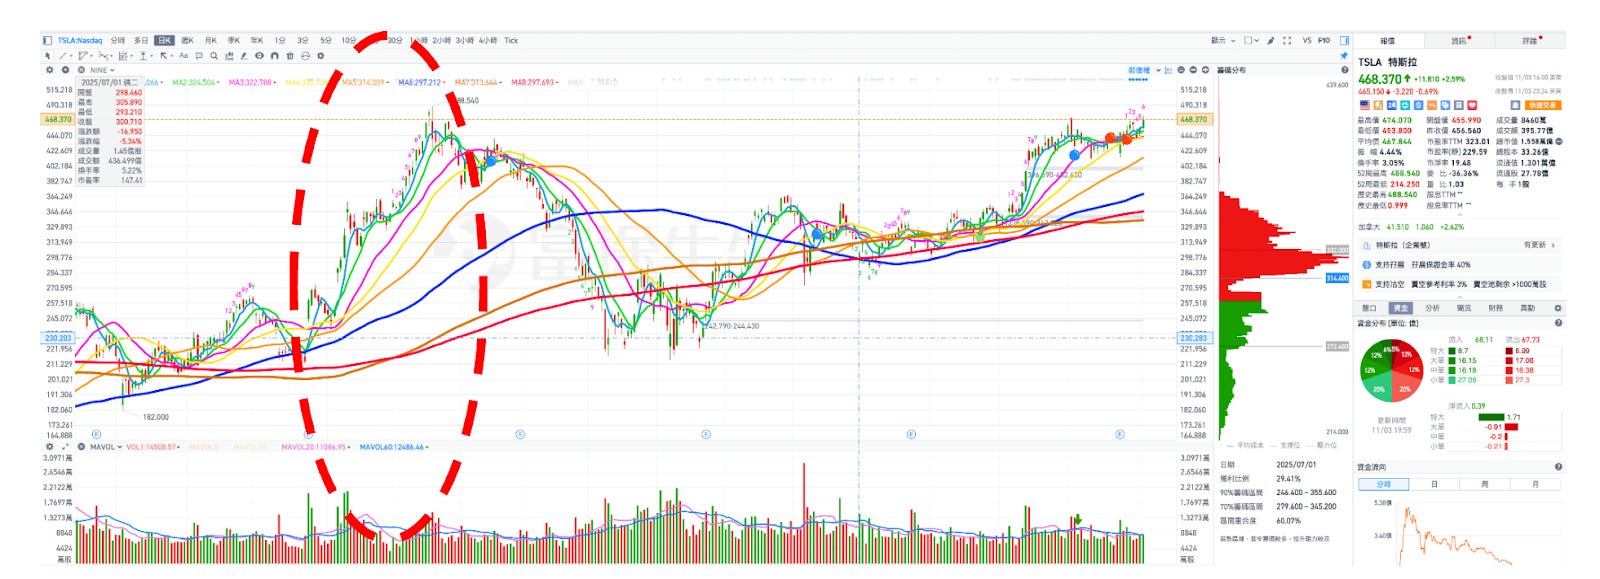The height and width of the screenshot is (579, 1600).
Task: Open drawing toolbar settings gear
Action: [x=321, y=56]
